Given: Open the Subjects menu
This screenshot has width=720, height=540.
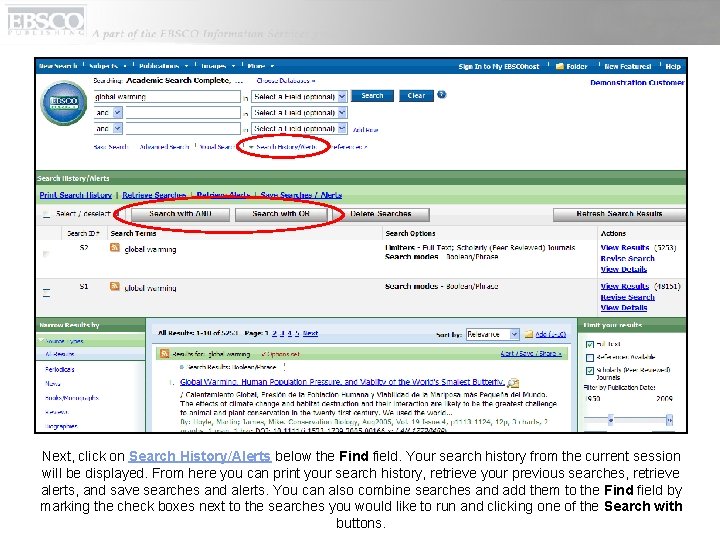Looking at the screenshot, I should tap(107, 66).
